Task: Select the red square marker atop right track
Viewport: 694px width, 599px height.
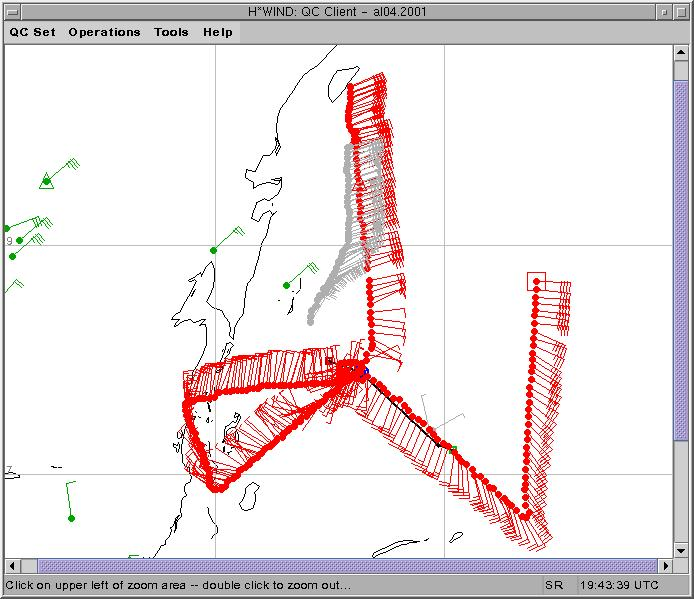Action: click(536, 282)
